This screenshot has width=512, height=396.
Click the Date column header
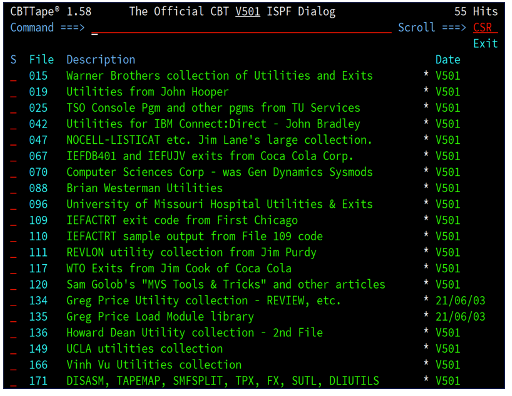point(448,60)
